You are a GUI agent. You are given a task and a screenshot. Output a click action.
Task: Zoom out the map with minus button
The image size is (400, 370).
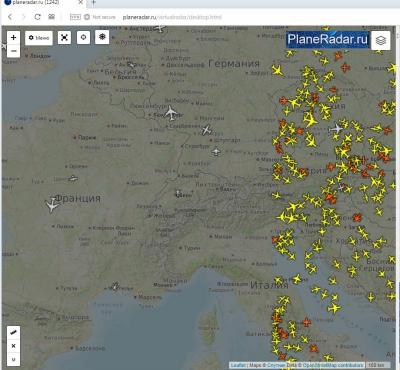13,51
